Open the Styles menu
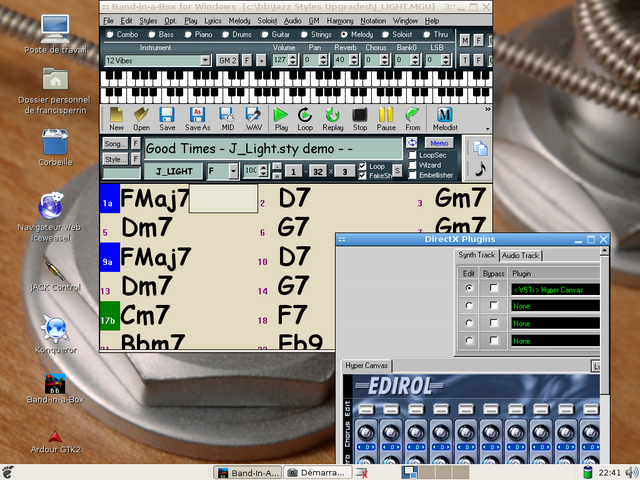 148,21
